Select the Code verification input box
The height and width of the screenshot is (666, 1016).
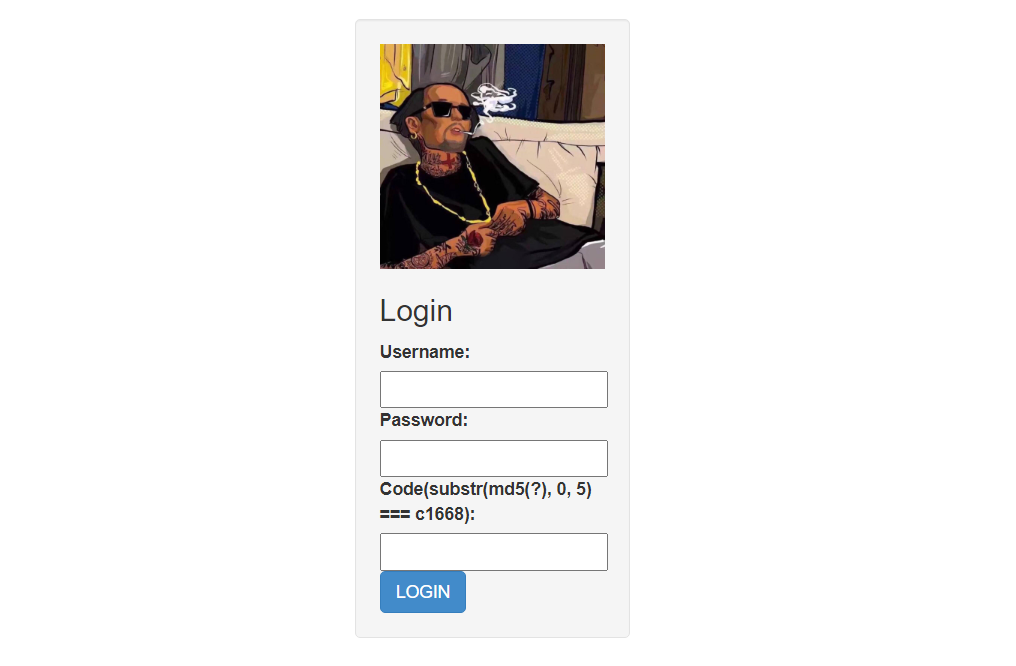pos(493,552)
